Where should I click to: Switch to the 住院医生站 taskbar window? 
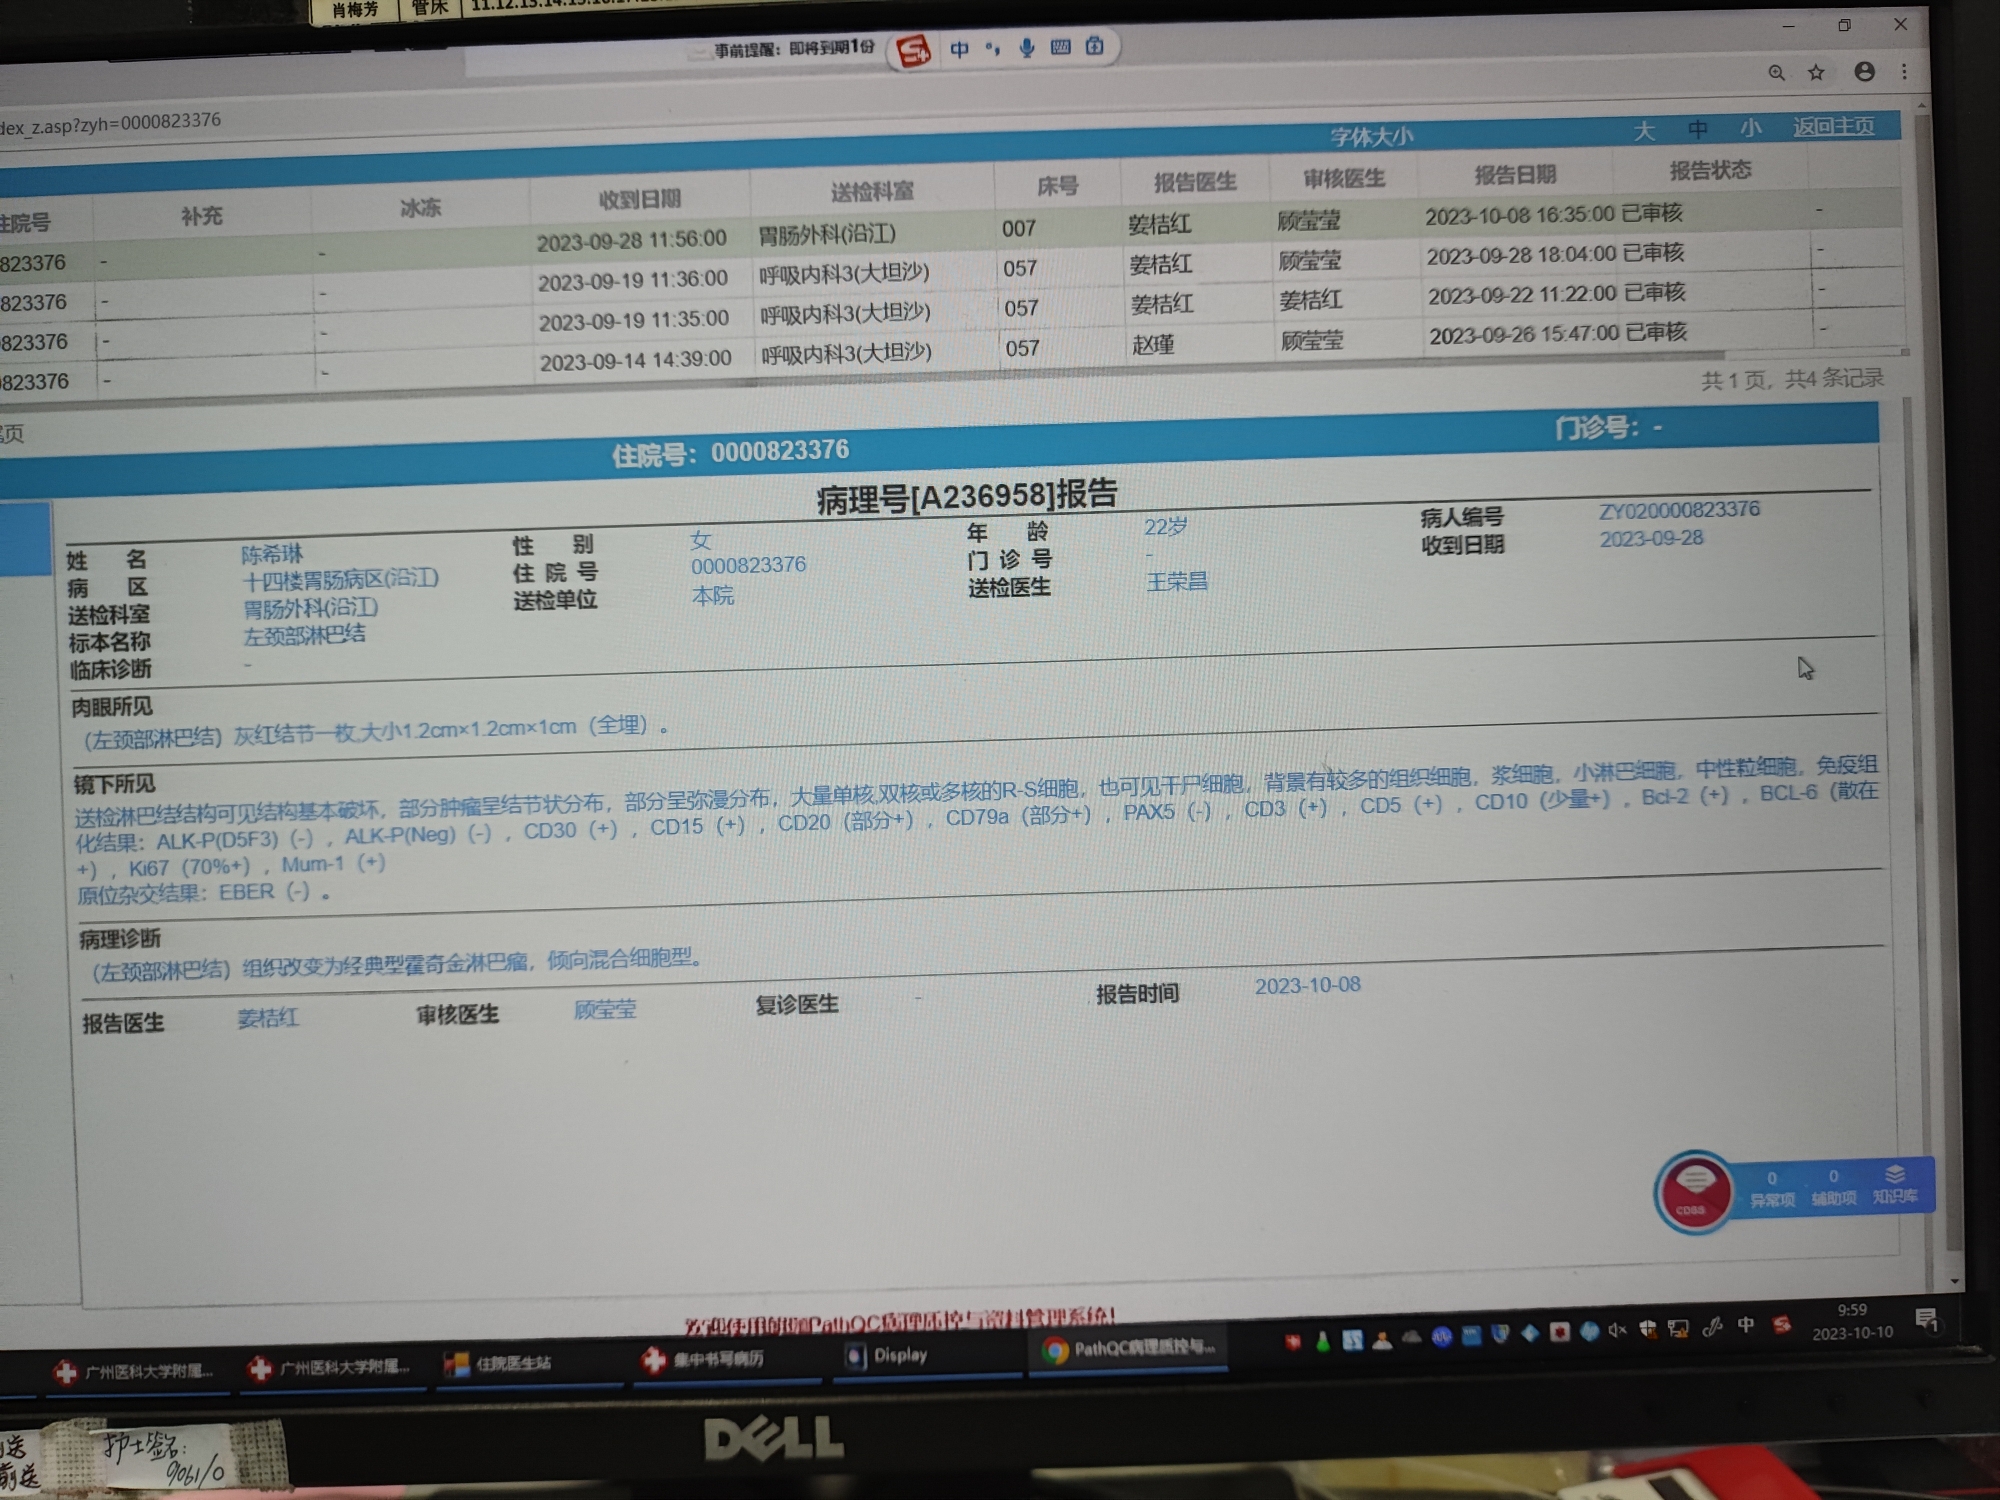pyautogui.click(x=500, y=1363)
